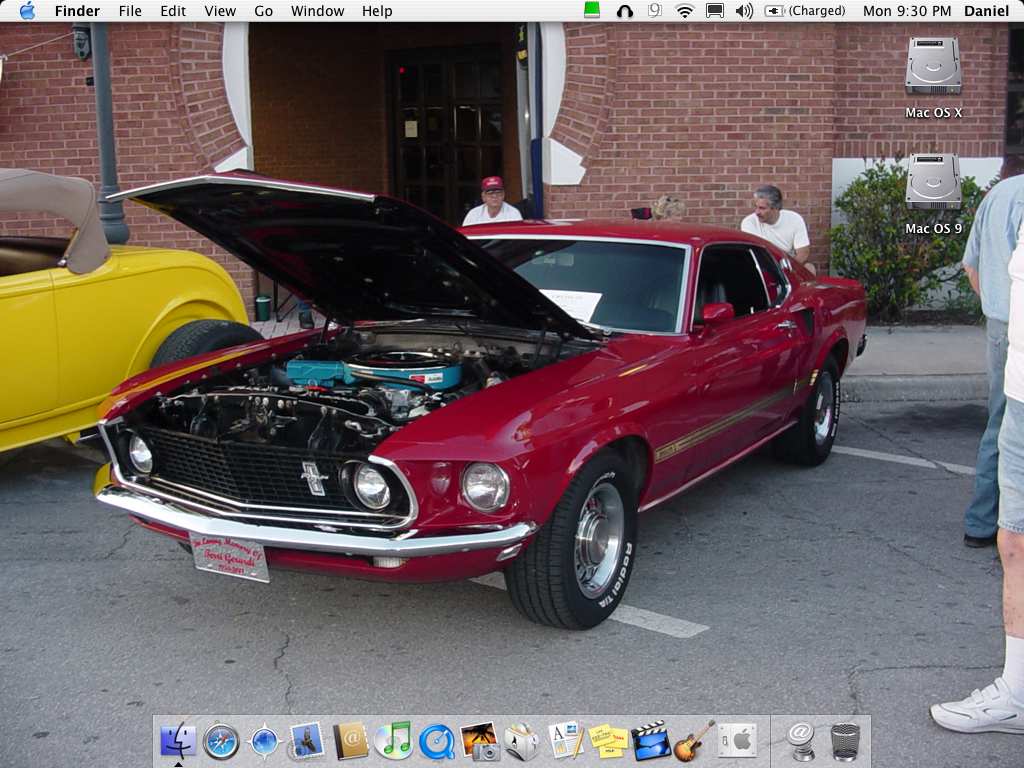Open the Displays menu bar icon
Image resolution: width=1024 pixels, height=768 pixels.
(715, 11)
